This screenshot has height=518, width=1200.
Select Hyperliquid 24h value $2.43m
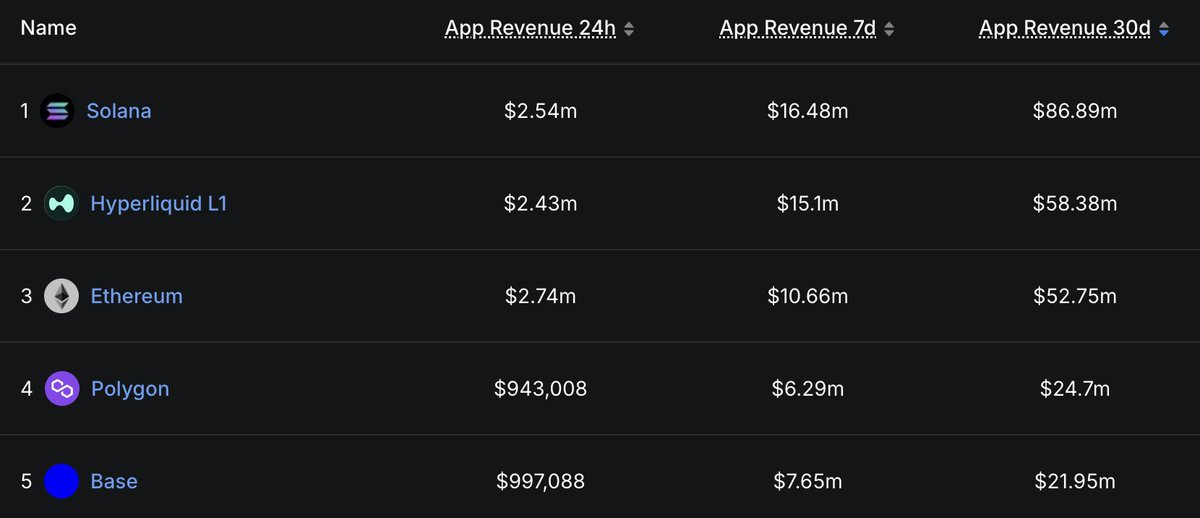point(540,204)
